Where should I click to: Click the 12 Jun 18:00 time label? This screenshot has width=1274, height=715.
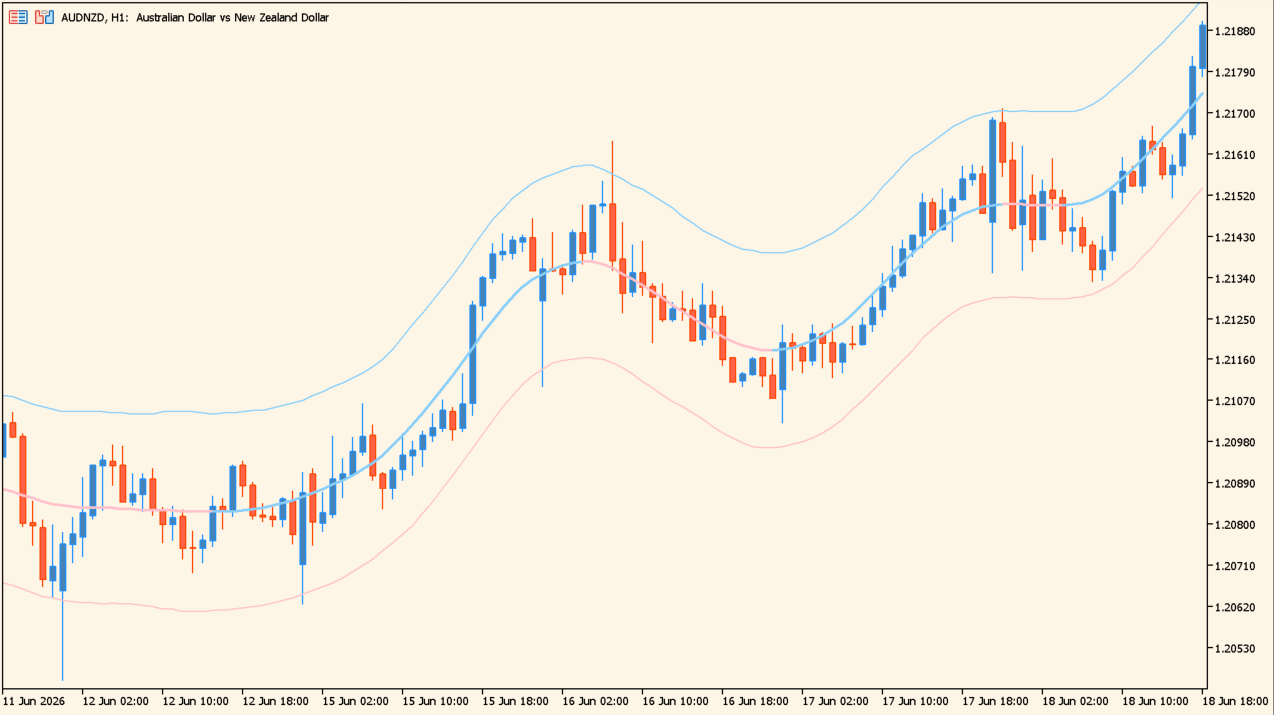[275, 701]
